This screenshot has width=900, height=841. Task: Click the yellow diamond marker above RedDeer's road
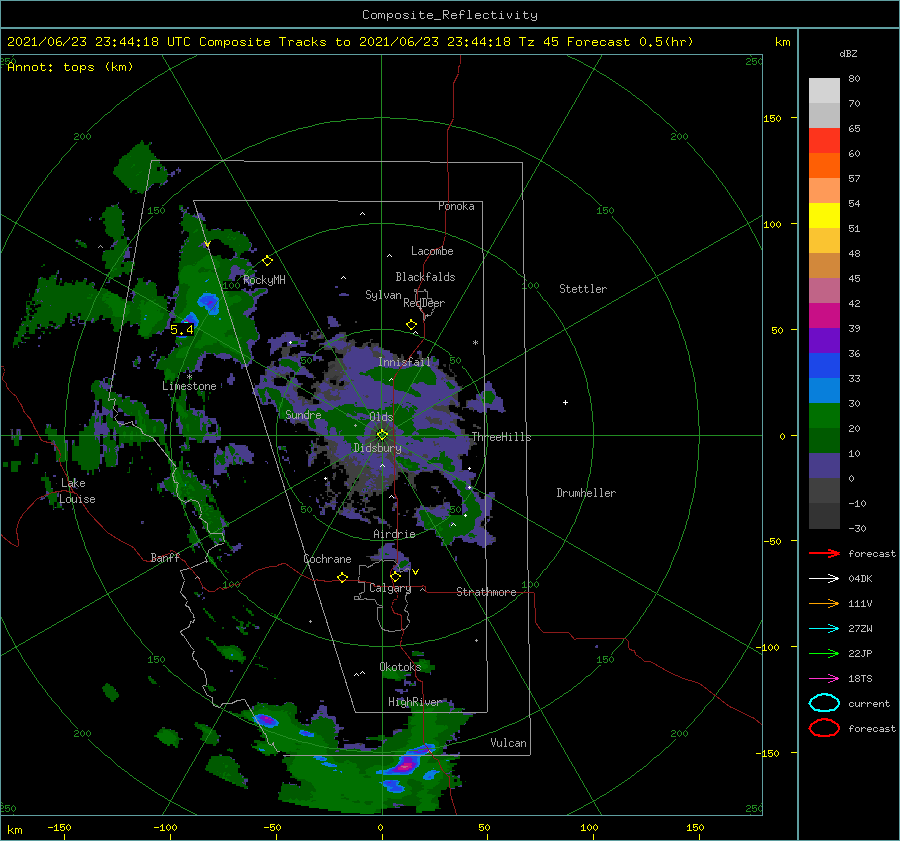tap(411, 325)
